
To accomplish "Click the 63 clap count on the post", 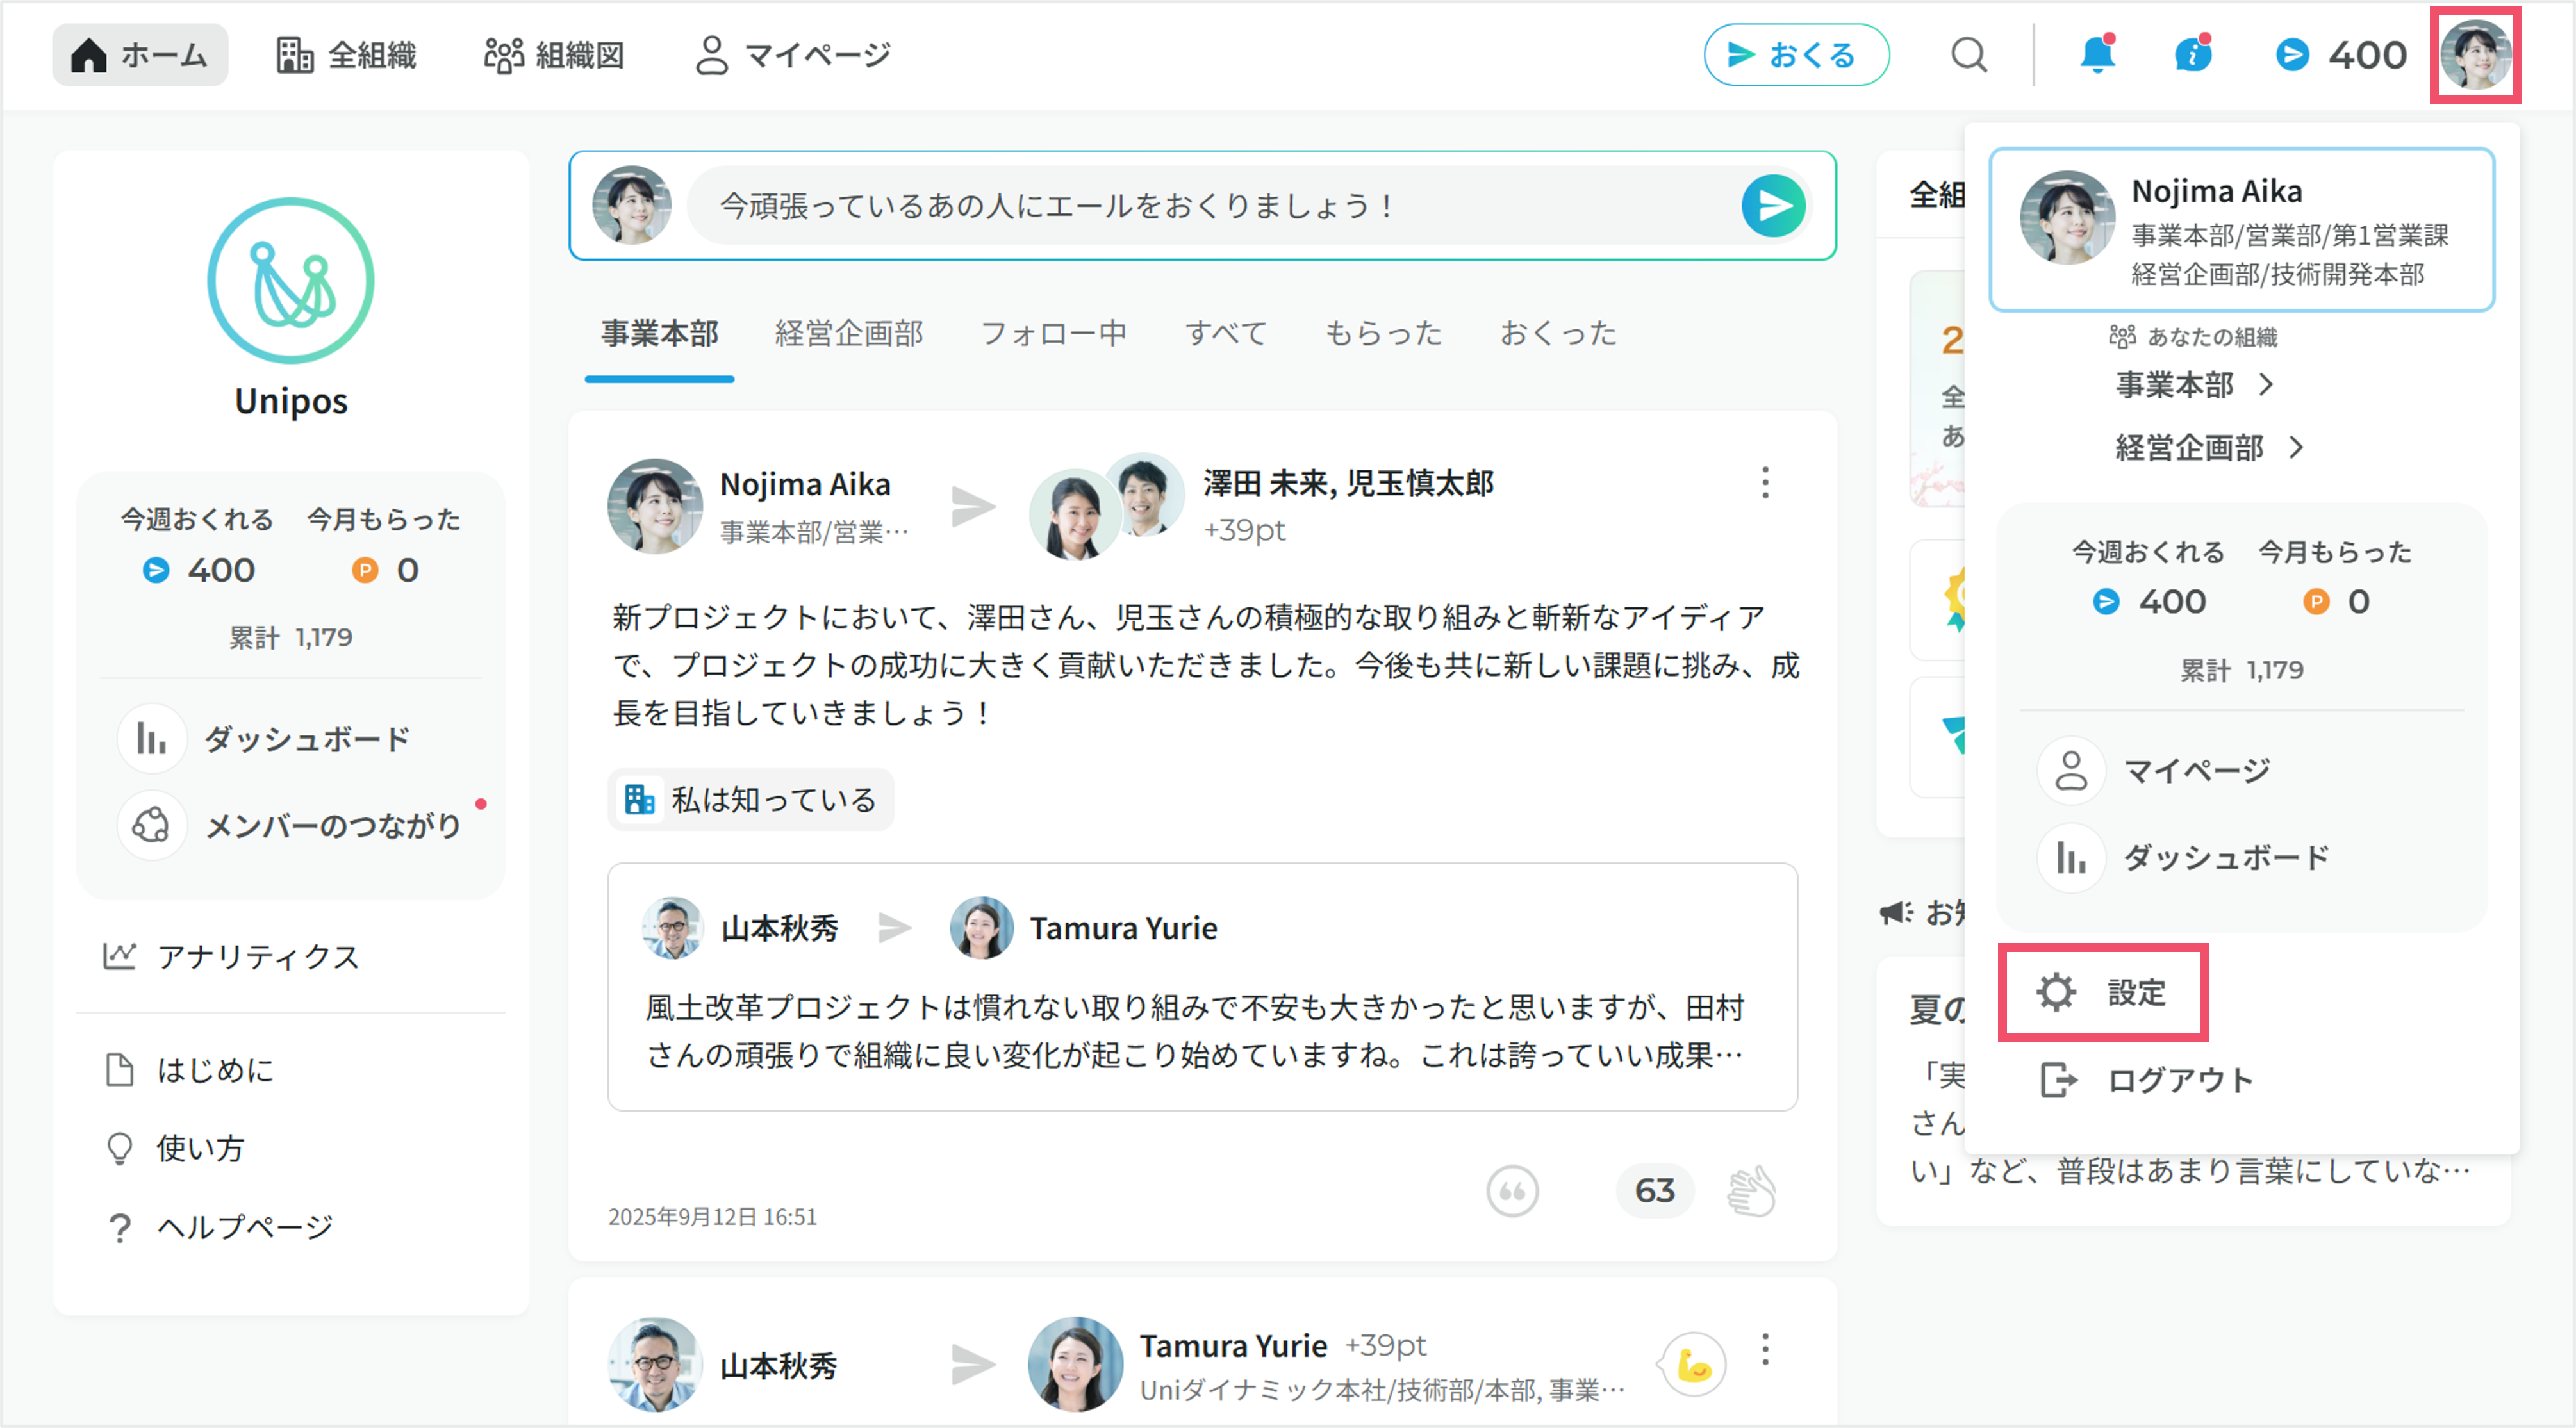I will click(x=1655, y=1191).
